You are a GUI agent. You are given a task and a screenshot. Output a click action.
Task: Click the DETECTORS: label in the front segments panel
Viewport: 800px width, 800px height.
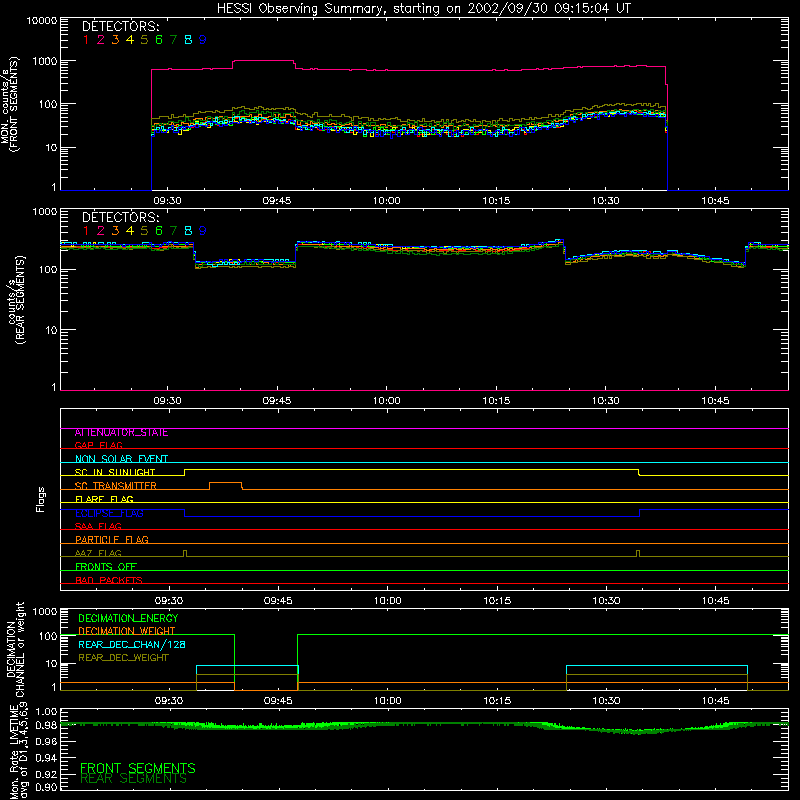(x=120, y=26)
